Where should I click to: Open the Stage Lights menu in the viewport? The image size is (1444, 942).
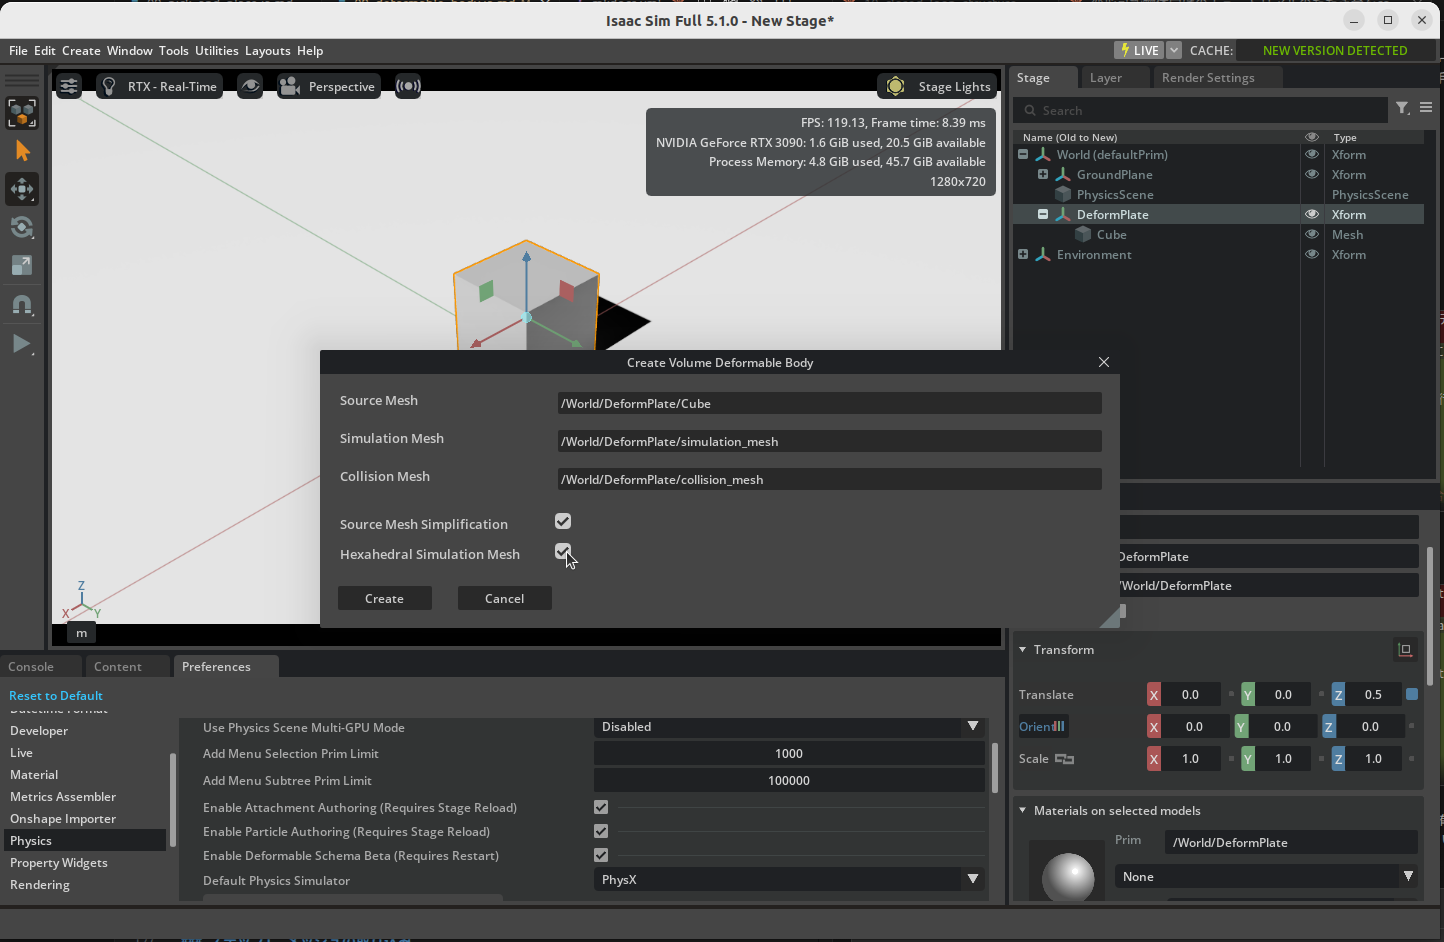tap(936, 86)
